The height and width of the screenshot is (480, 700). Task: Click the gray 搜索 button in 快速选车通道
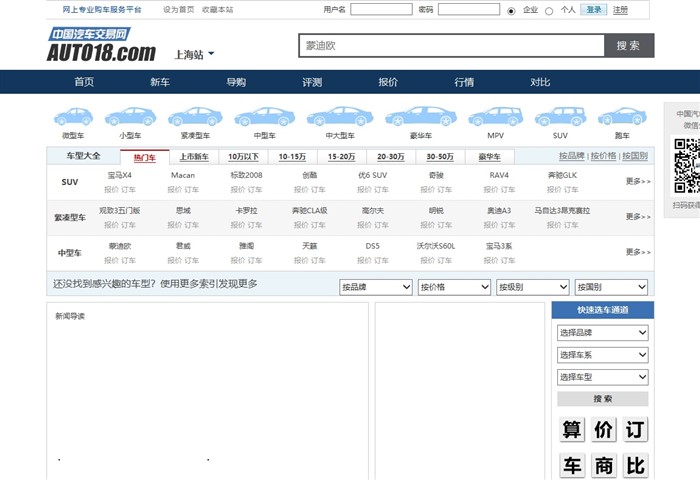coord(603,399)
